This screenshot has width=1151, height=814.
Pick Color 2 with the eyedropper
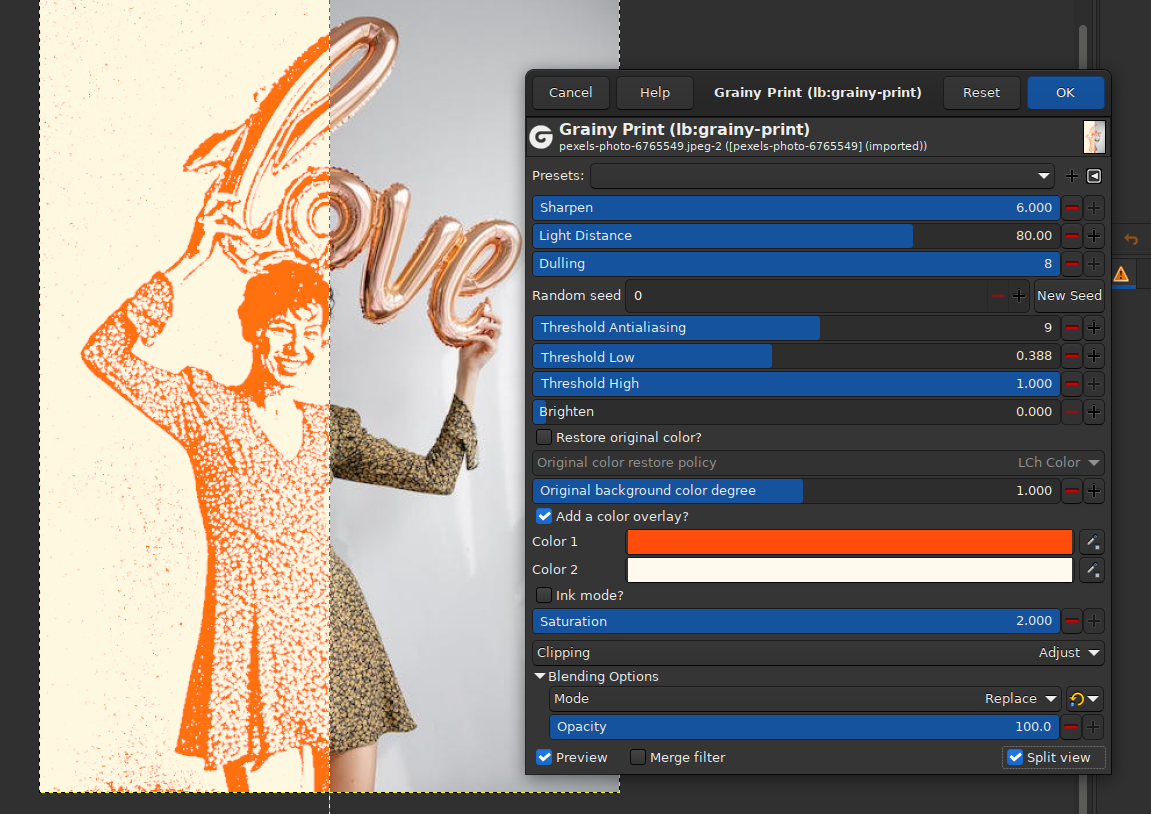pyautogui.click(x=1092, y=570)
